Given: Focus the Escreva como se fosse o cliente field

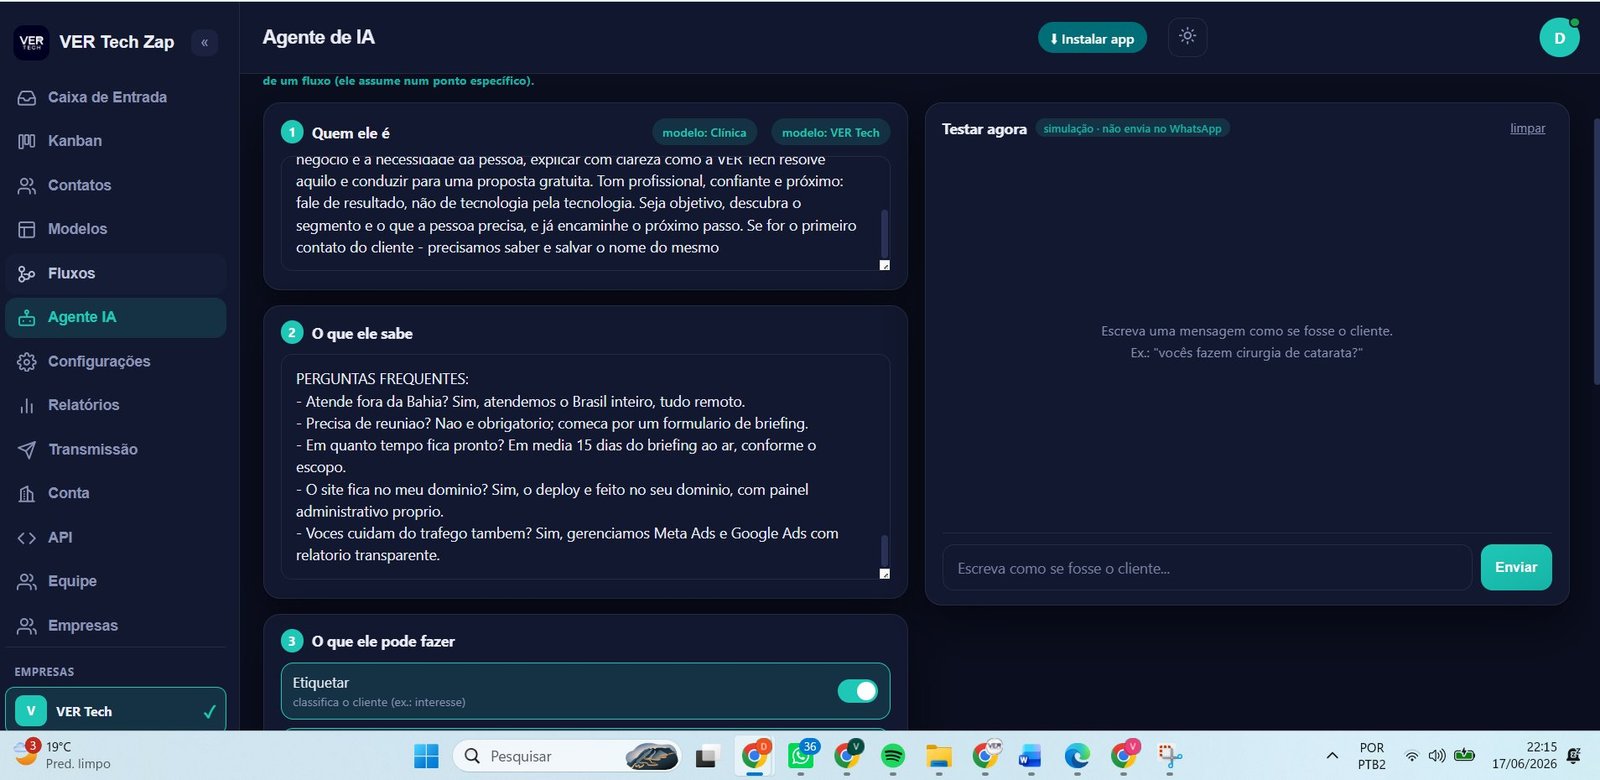Looking at the screenshot, I should pyautogui.click(x=1207, y=568).
